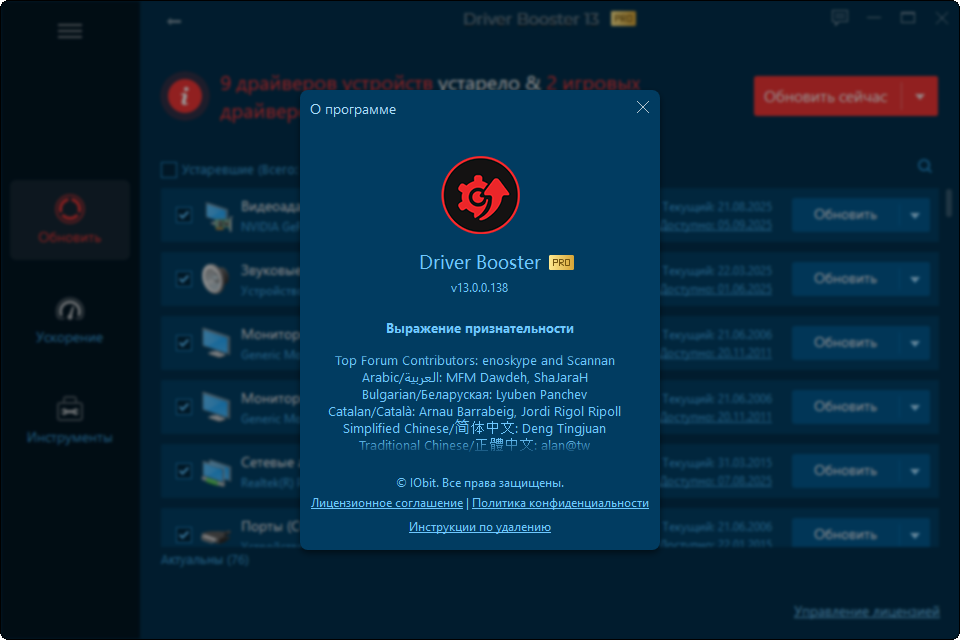
Task: Click the Catalan/Català translators line
Action: coord(474,412)
